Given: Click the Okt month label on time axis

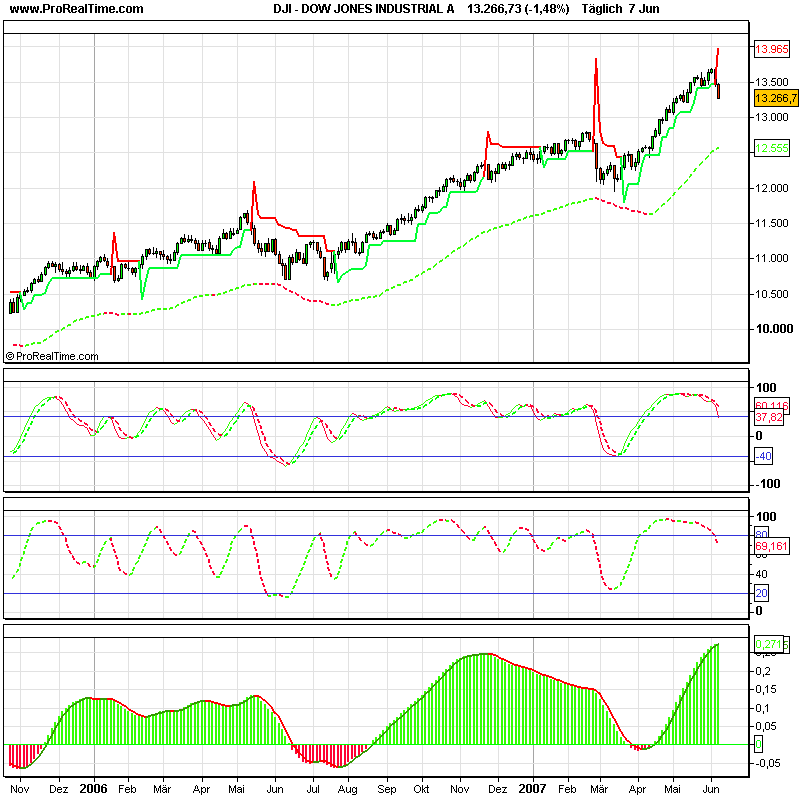Looking at the screenshot, I should click(x=421, y=789).
